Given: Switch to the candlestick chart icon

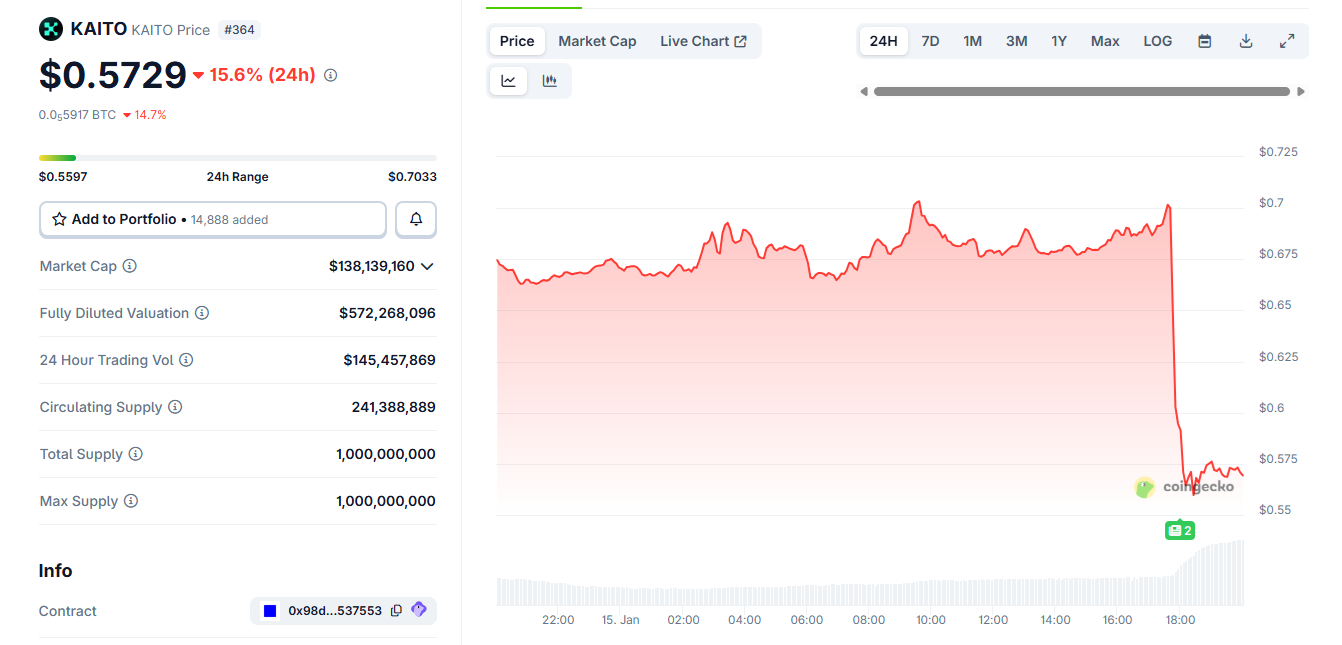Looking at the screenshot, I should 550,81.
